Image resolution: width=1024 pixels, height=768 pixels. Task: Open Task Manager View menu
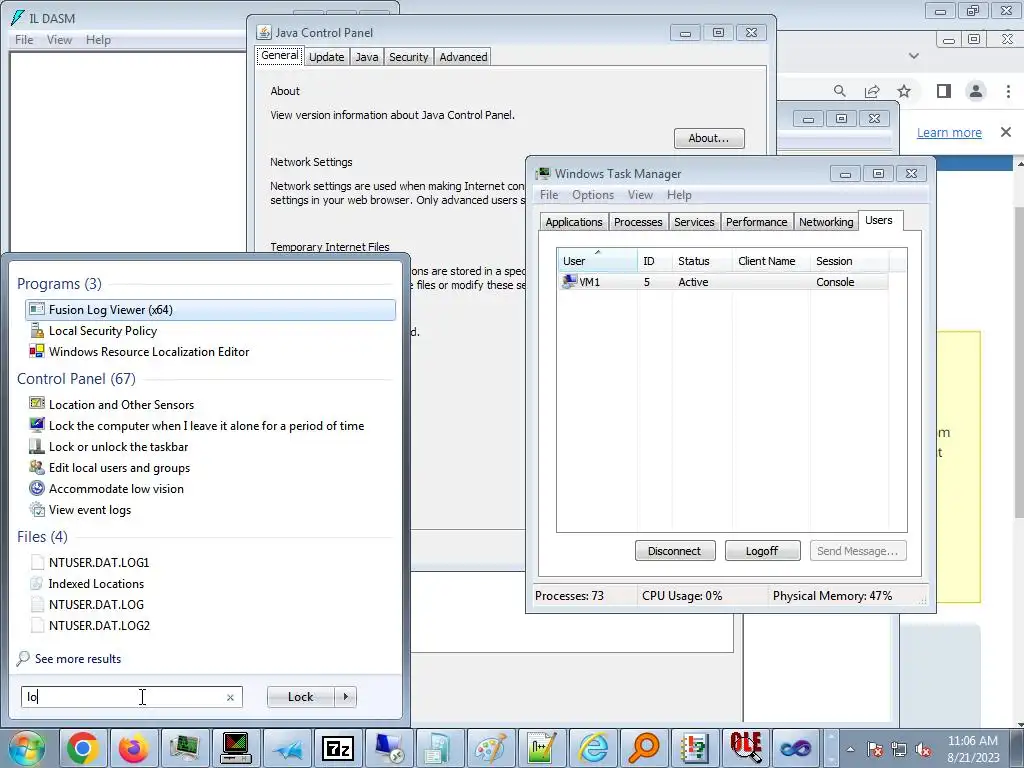coord(640,195)
